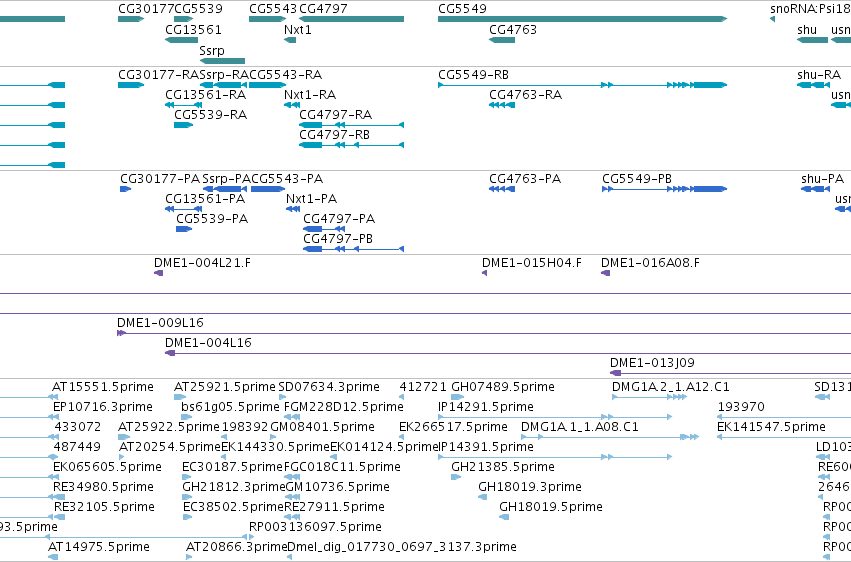Viewport: 851px width, 562px height.
Task: Click the DME1-016A08.F feature label
Action: pos(650,263)
